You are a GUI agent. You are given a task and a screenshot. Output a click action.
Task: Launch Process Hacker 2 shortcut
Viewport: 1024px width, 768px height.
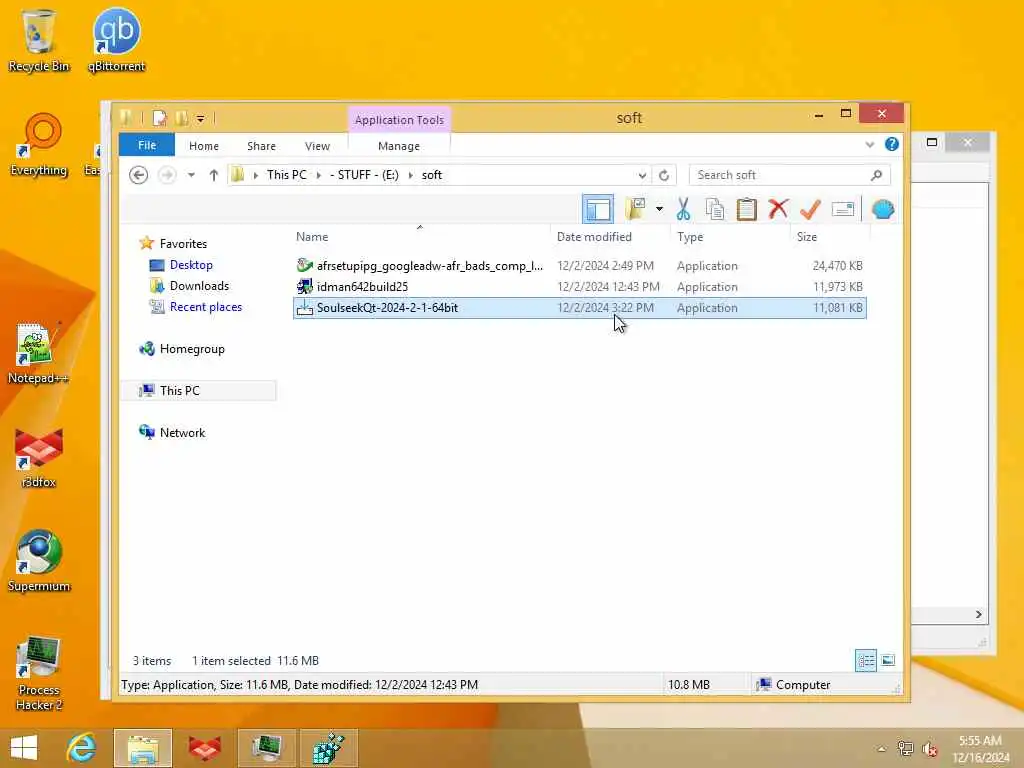tap(39, 673)
